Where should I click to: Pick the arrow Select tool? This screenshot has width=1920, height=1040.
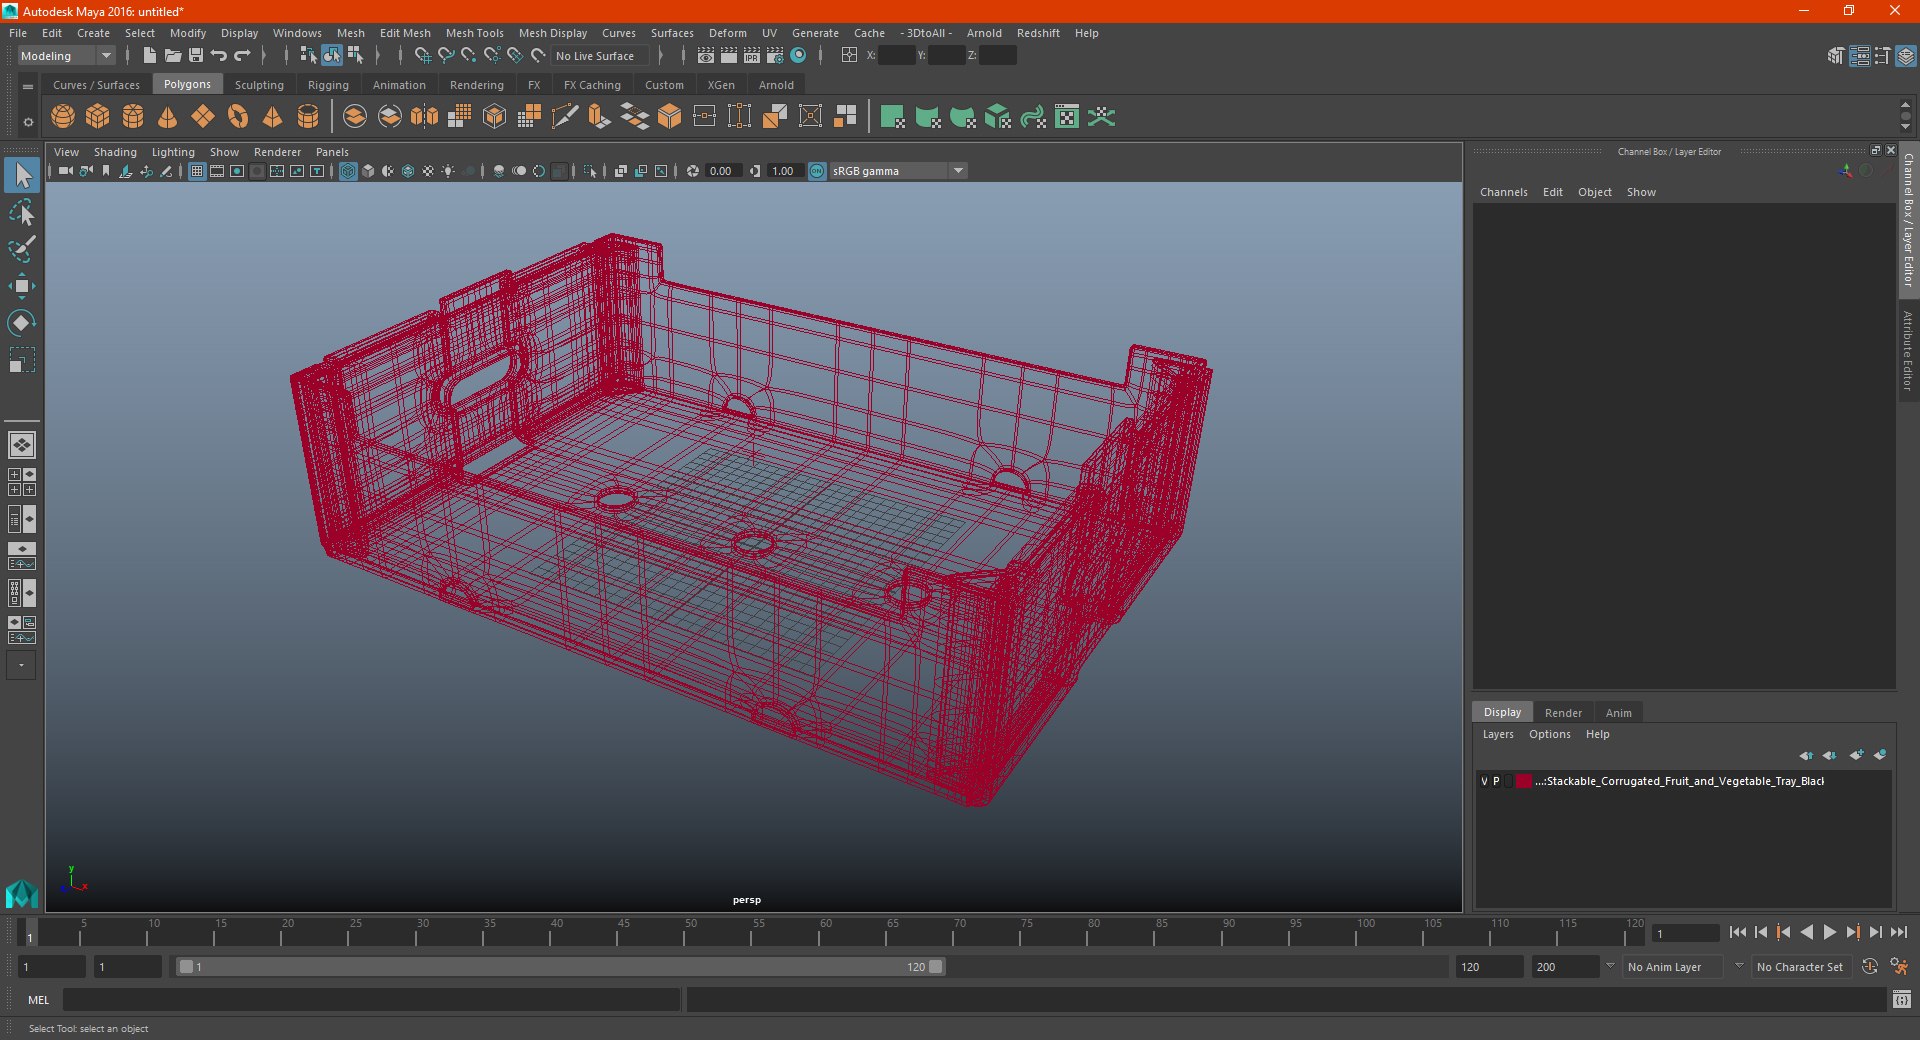[x=22, y=176]
